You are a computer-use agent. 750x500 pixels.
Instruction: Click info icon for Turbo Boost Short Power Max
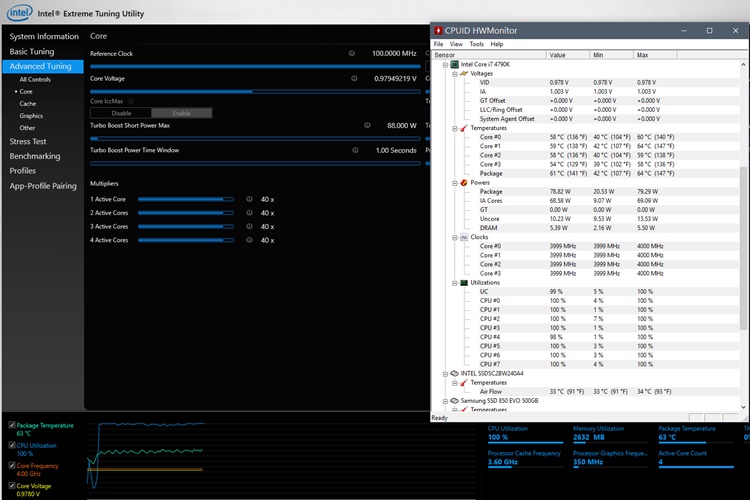coord(367,125)
